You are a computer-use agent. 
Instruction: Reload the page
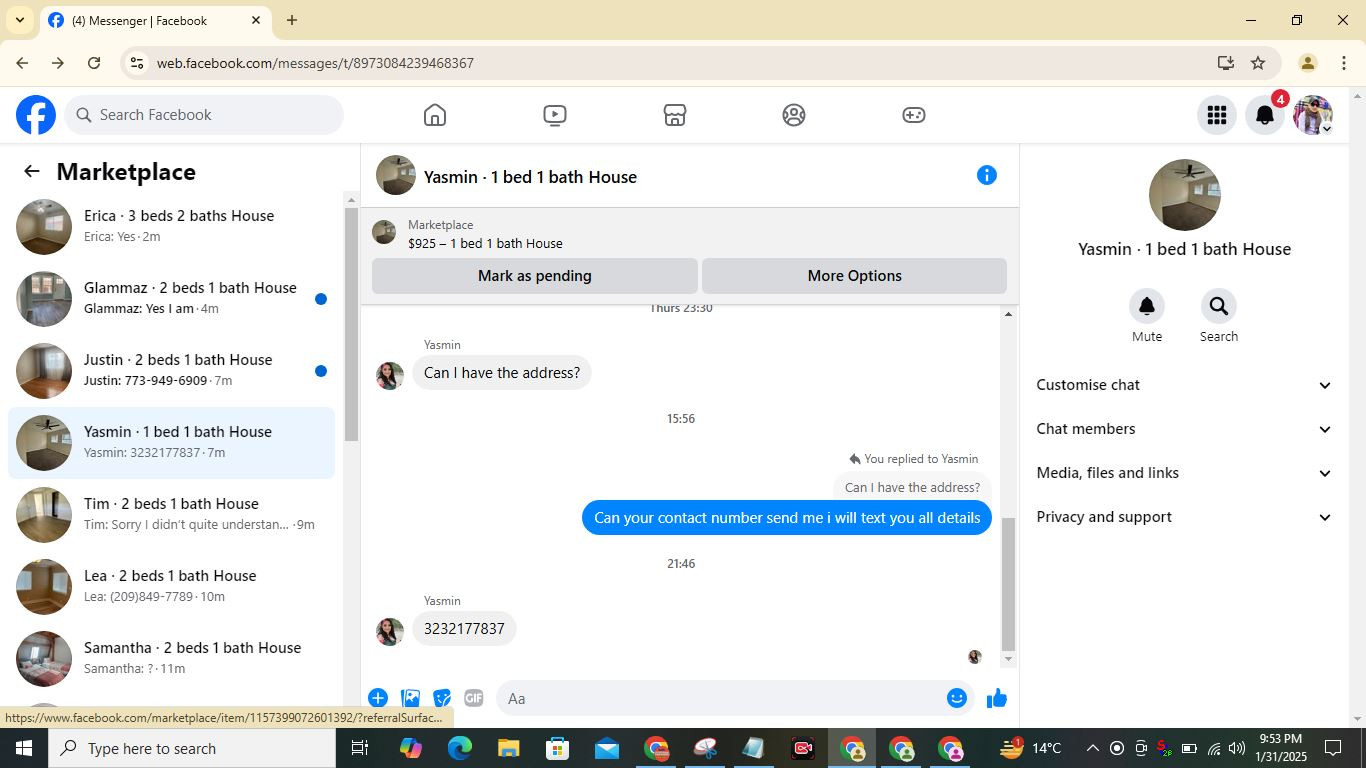click(94, 63)
